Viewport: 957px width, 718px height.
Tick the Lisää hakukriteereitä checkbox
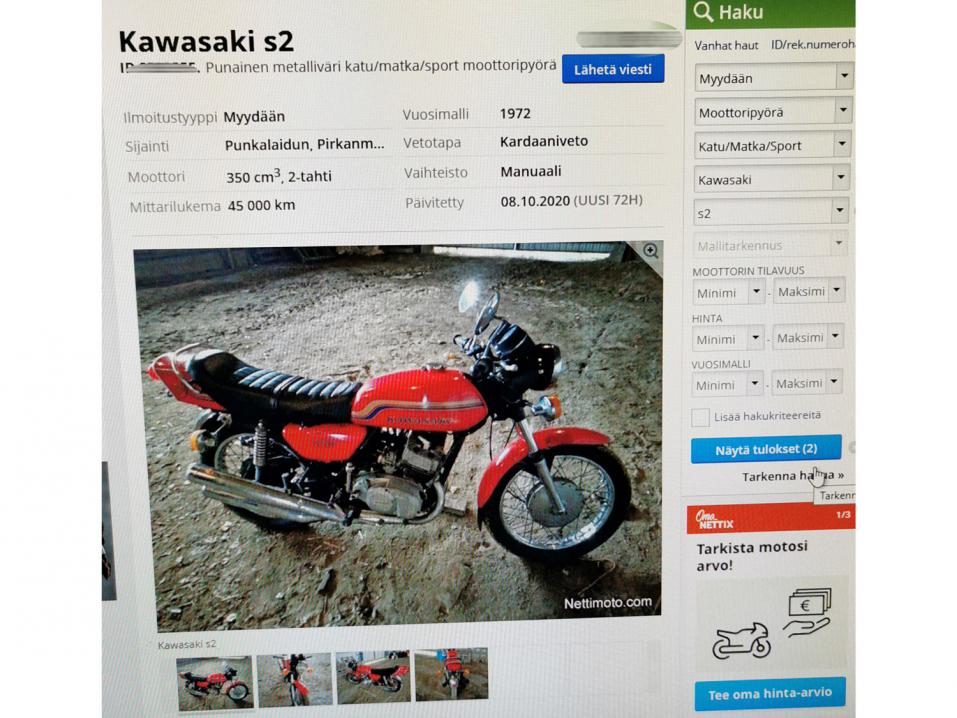coord(700,418)
